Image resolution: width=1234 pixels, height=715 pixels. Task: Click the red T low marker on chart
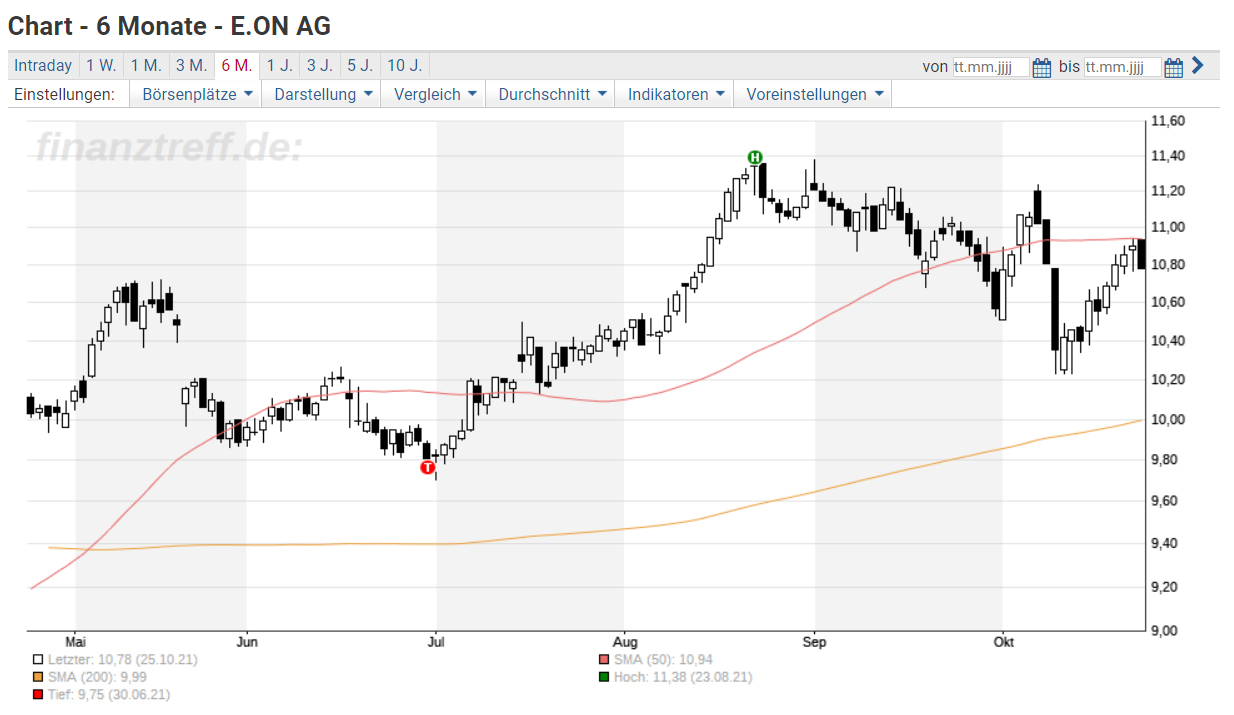428,467
